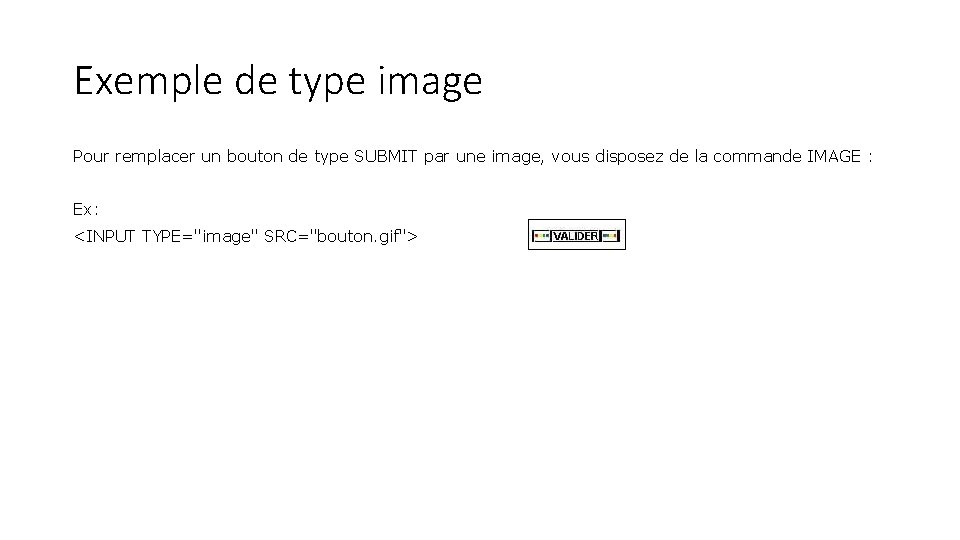Click the word 'IMAGE' ending the paragraph
The width and height of the screenshot is (960, 540).
point(834,156)
